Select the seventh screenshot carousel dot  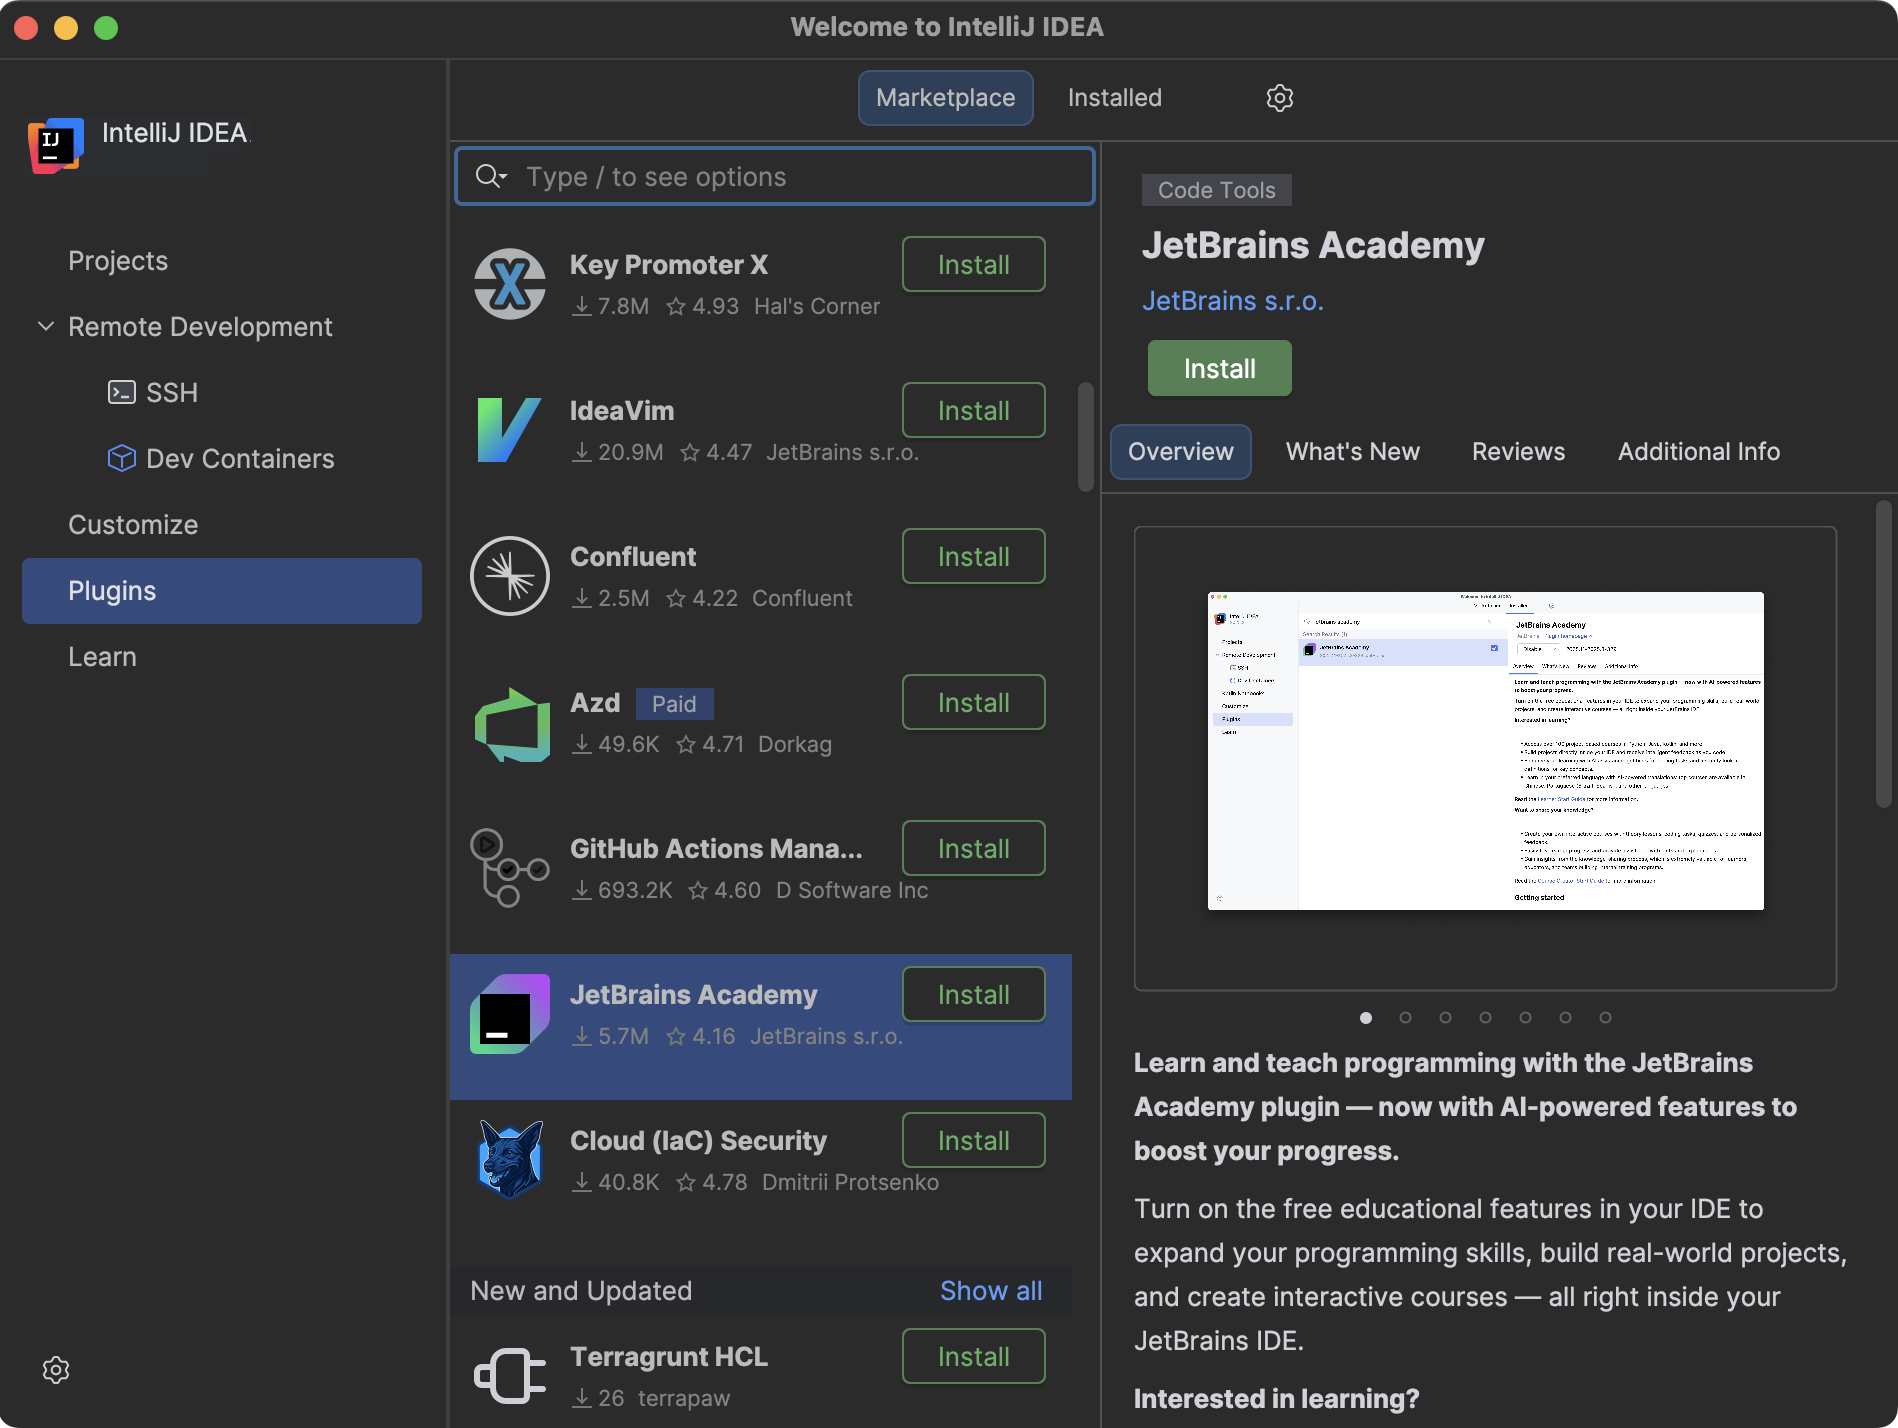[1605, 1018]
